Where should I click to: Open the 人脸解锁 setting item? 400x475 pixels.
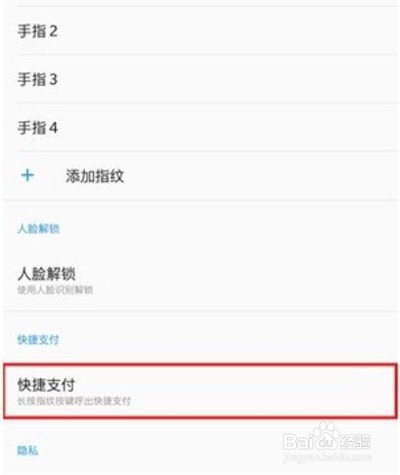click(x=200, y=281)
